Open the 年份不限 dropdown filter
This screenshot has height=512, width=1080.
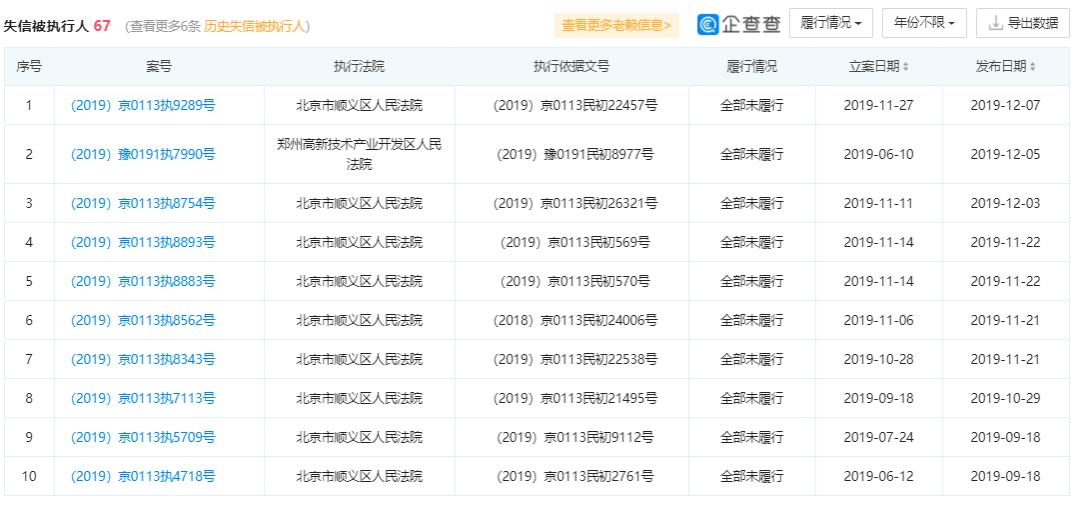click(924, 23)
